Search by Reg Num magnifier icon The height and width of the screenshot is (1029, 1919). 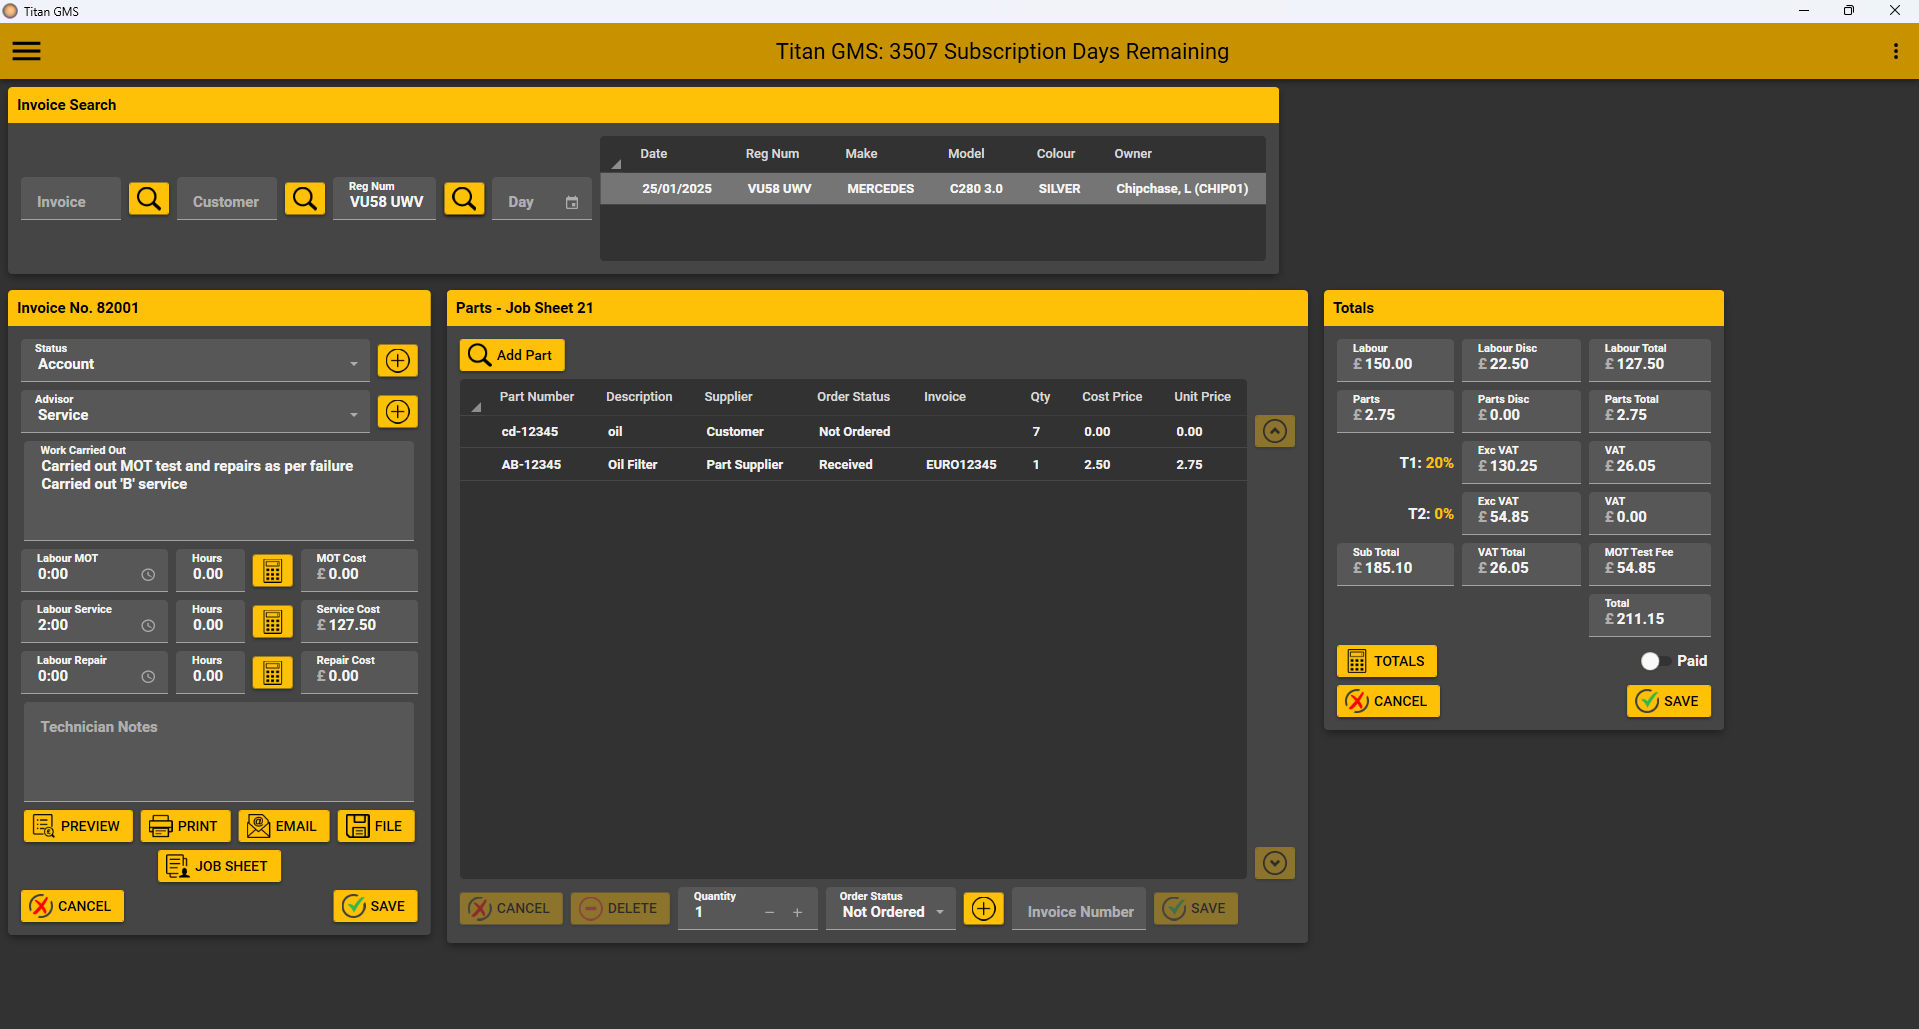click(x=464, y=199)
